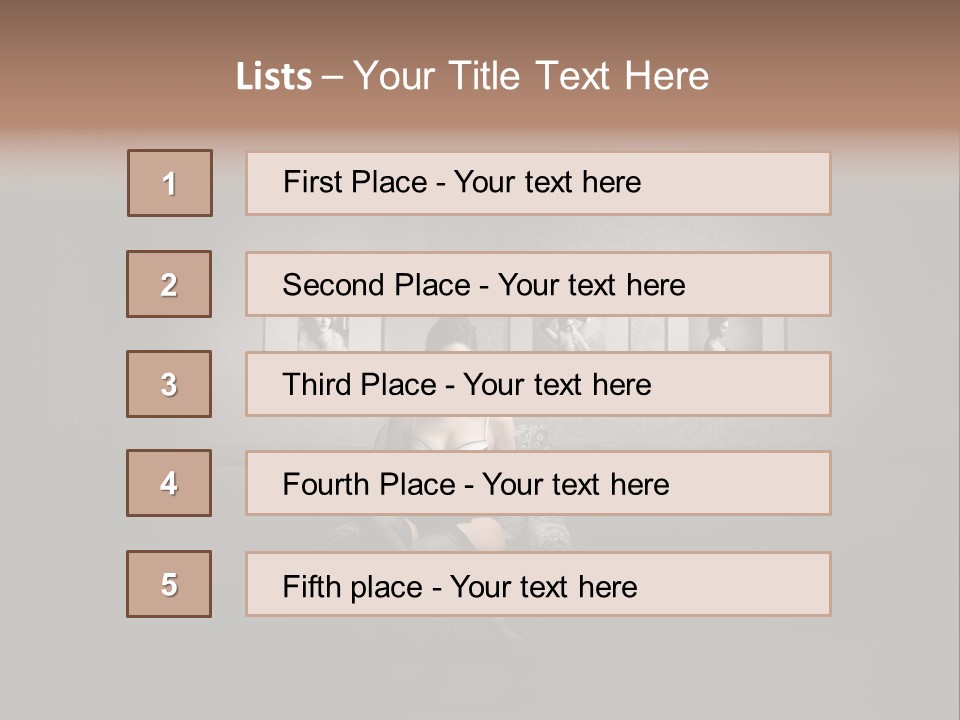
Task: Click the empty right end of Fifth place bar
Action: point(760,584)
